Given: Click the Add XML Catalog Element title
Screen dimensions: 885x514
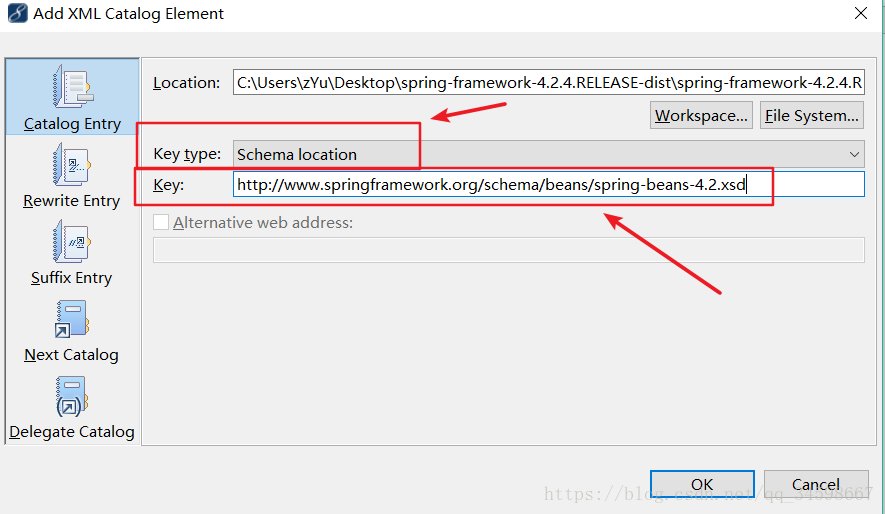Looking at the screenshot, I should click(x=129, y=14).
